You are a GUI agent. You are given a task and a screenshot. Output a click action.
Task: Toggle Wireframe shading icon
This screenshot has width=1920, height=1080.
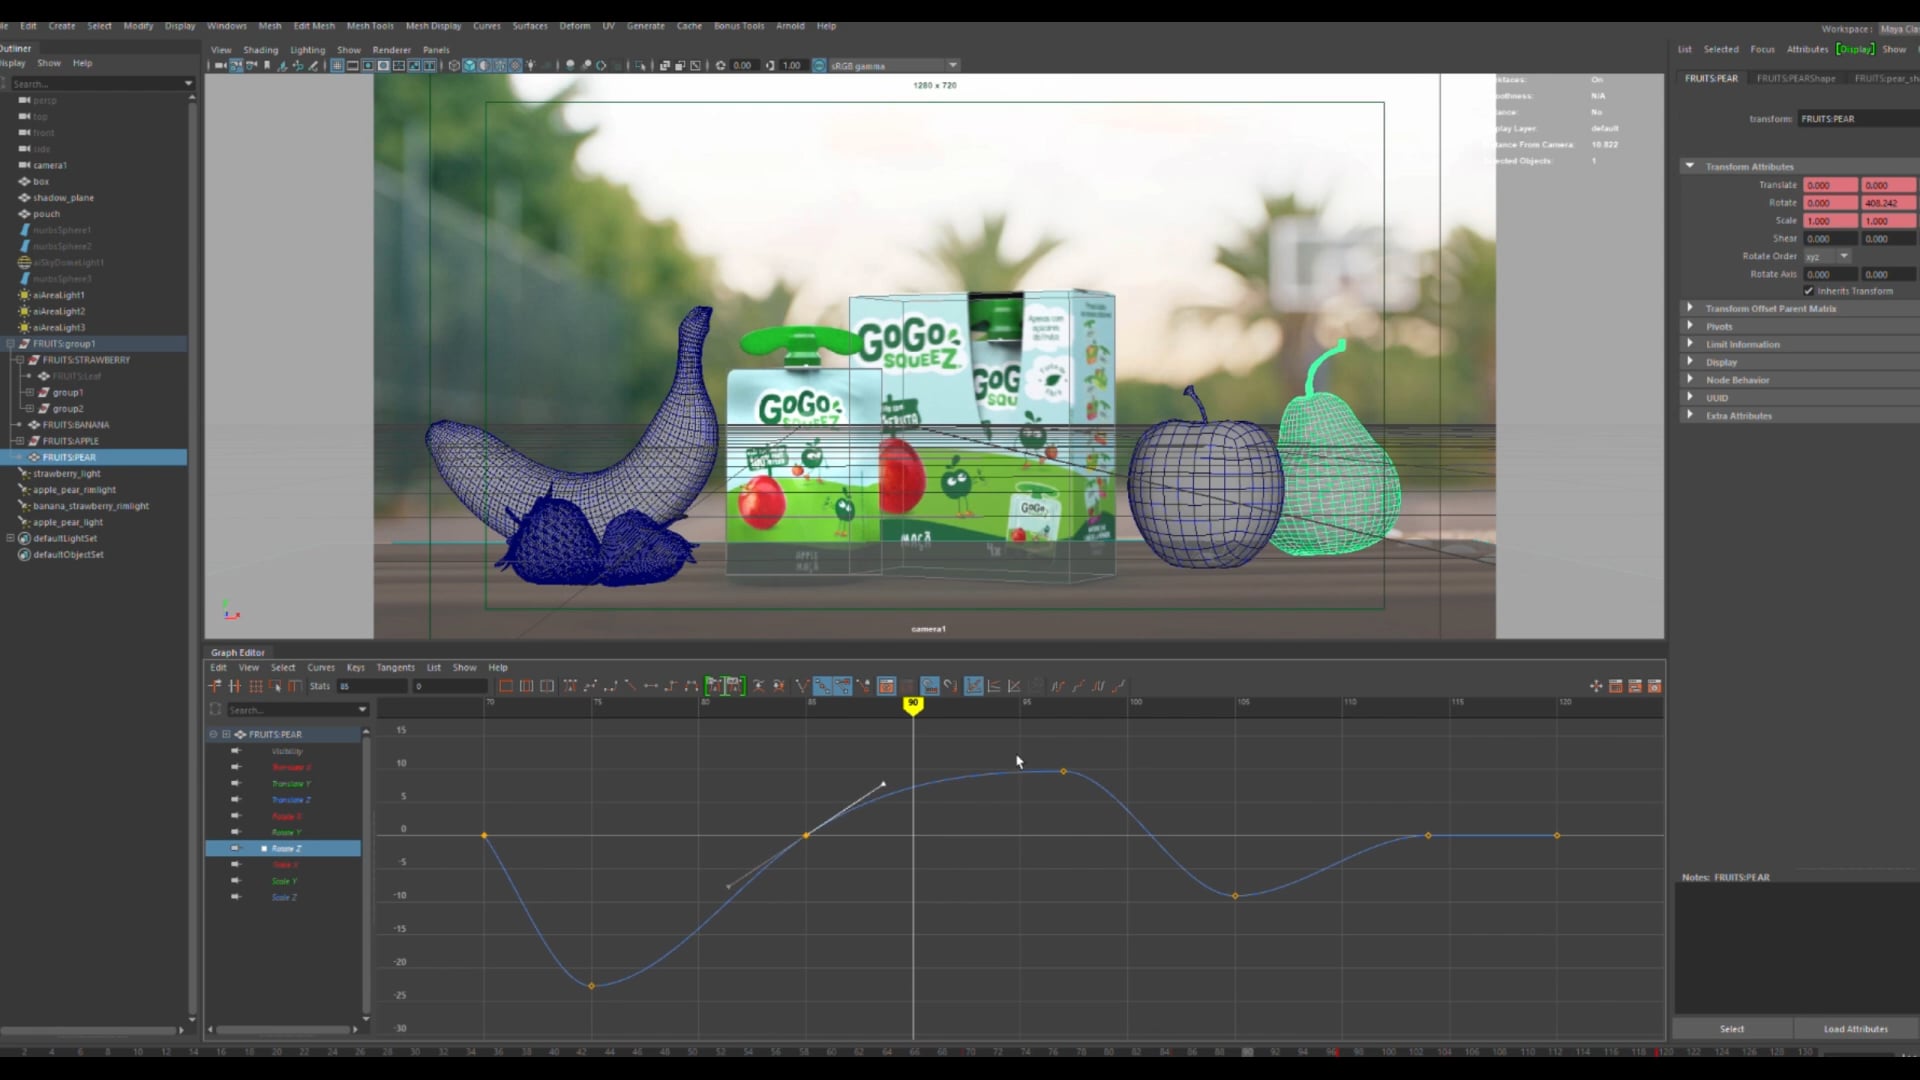pos(454,65)
